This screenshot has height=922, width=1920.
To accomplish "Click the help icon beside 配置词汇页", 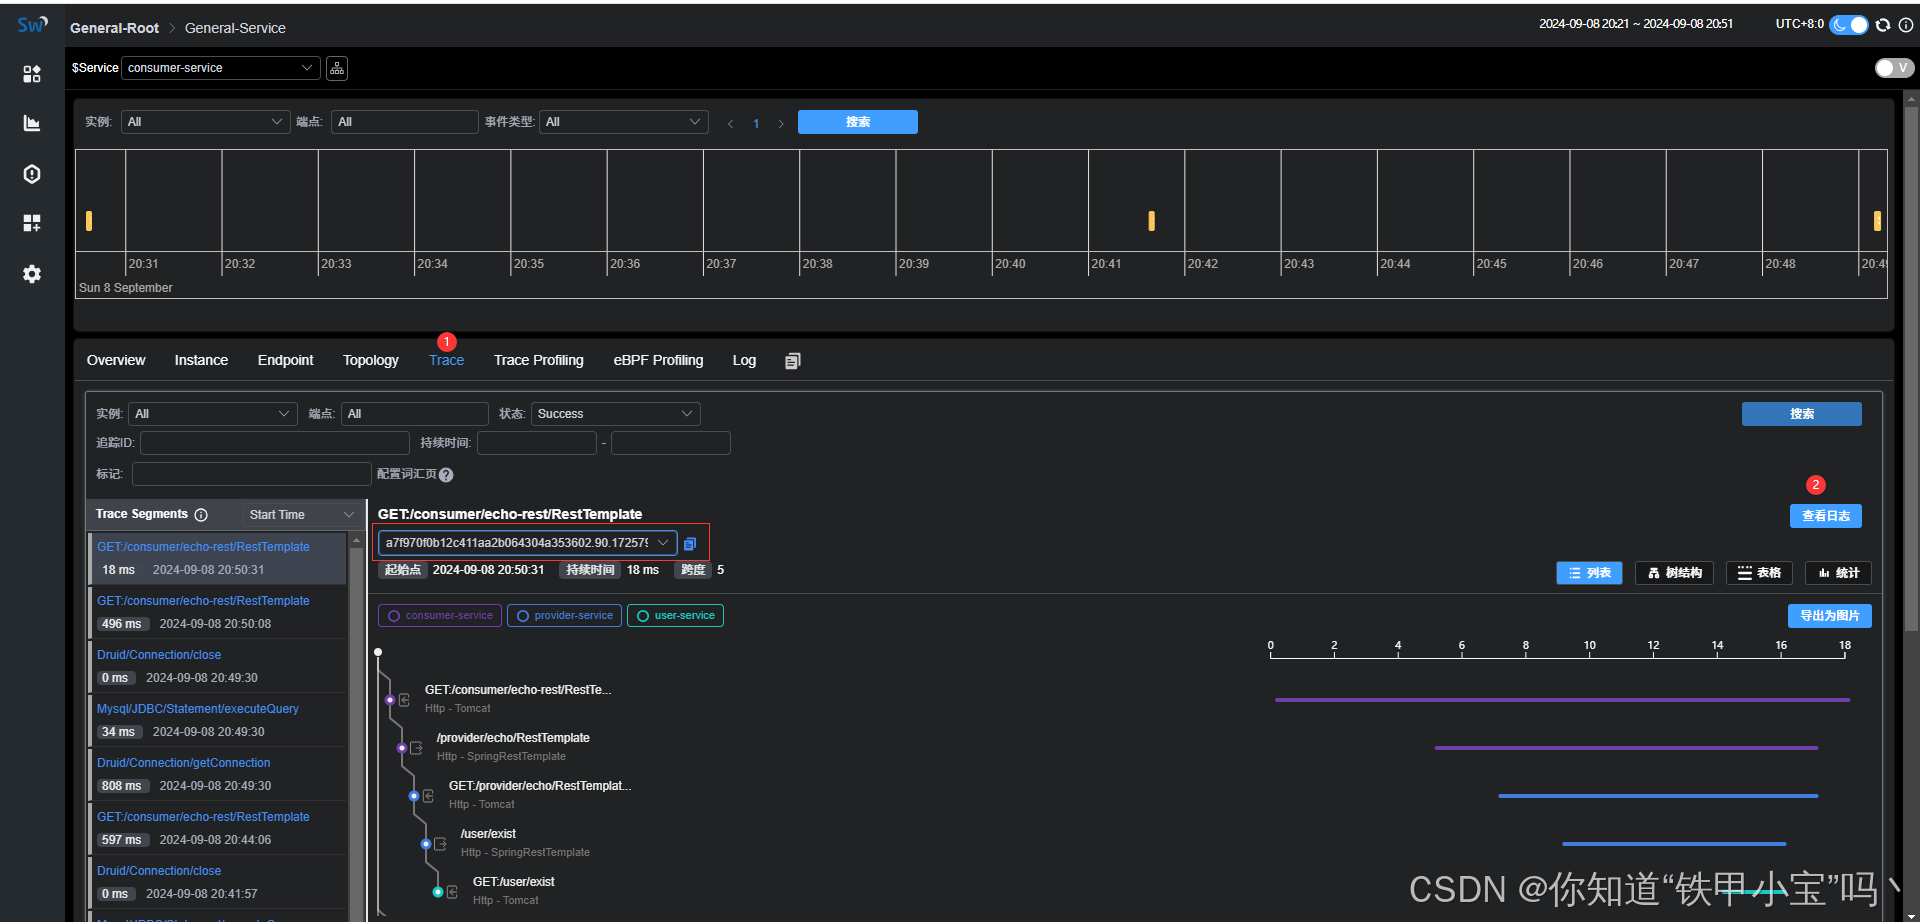I will 446,475.
